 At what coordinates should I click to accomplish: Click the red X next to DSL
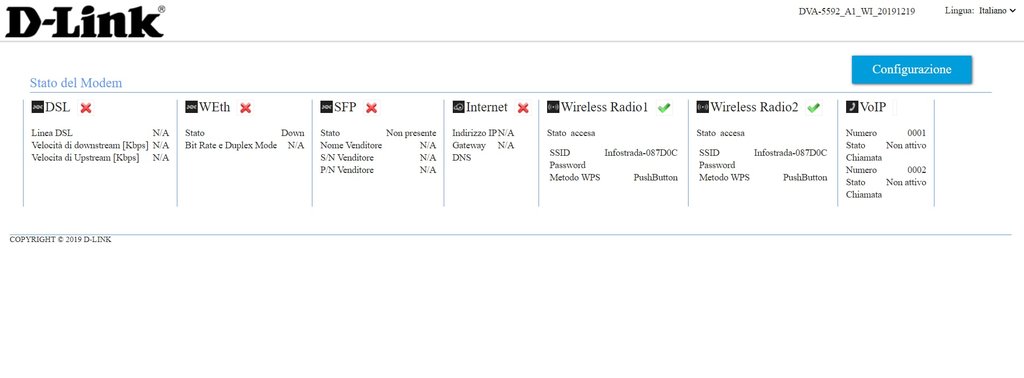coord(86,108)
